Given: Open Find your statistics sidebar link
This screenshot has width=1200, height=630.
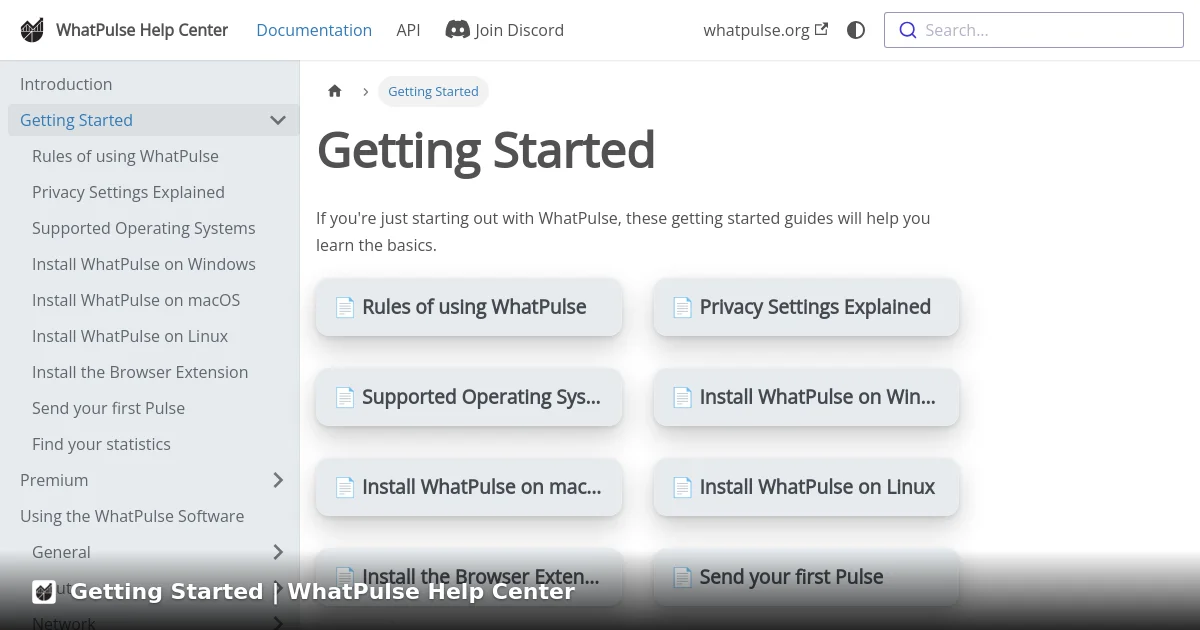Looking at the screenshot, I should coord(101,444).
